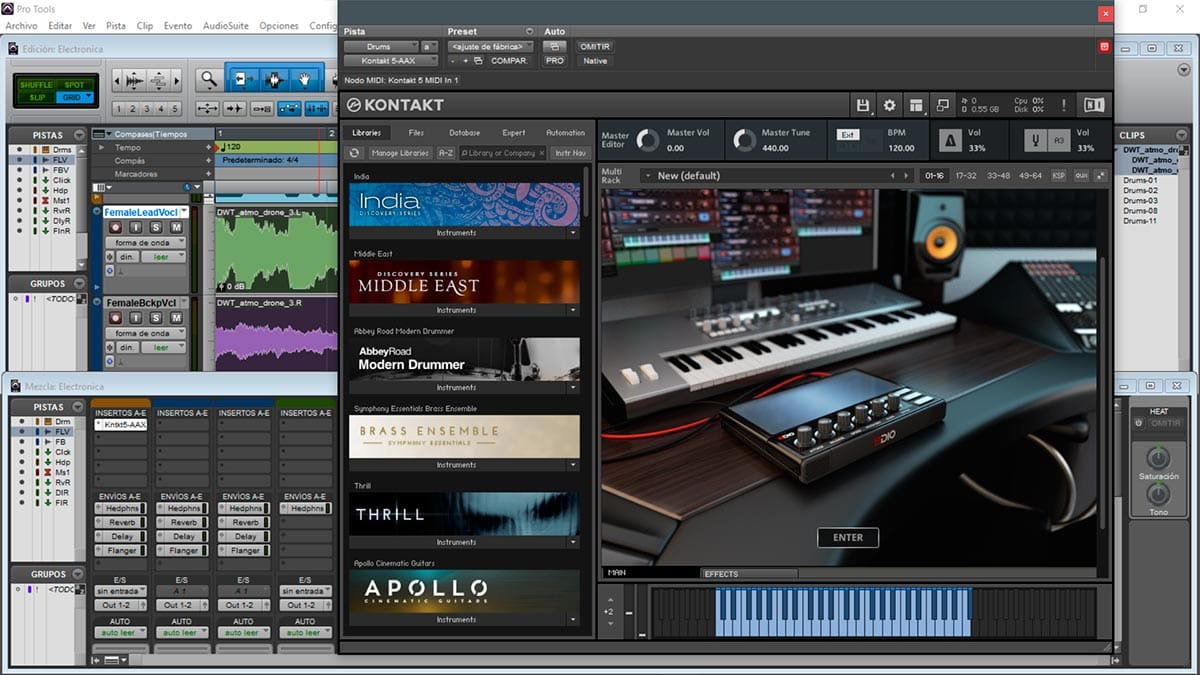The height and width of the screenshot is (675, 1200).
Task: Click the tuning fork reference tone icon
Action: (x=1036, y=140)
